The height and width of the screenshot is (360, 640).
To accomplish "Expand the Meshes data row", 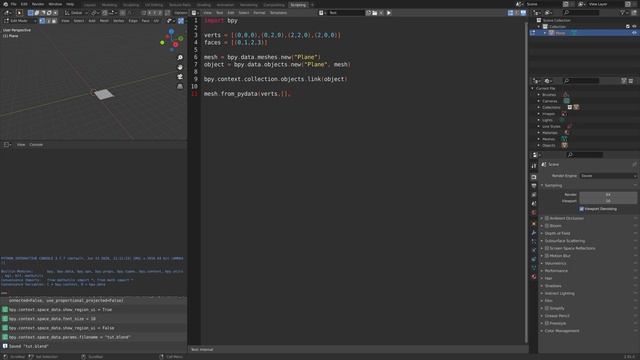I will pos(539,139).
